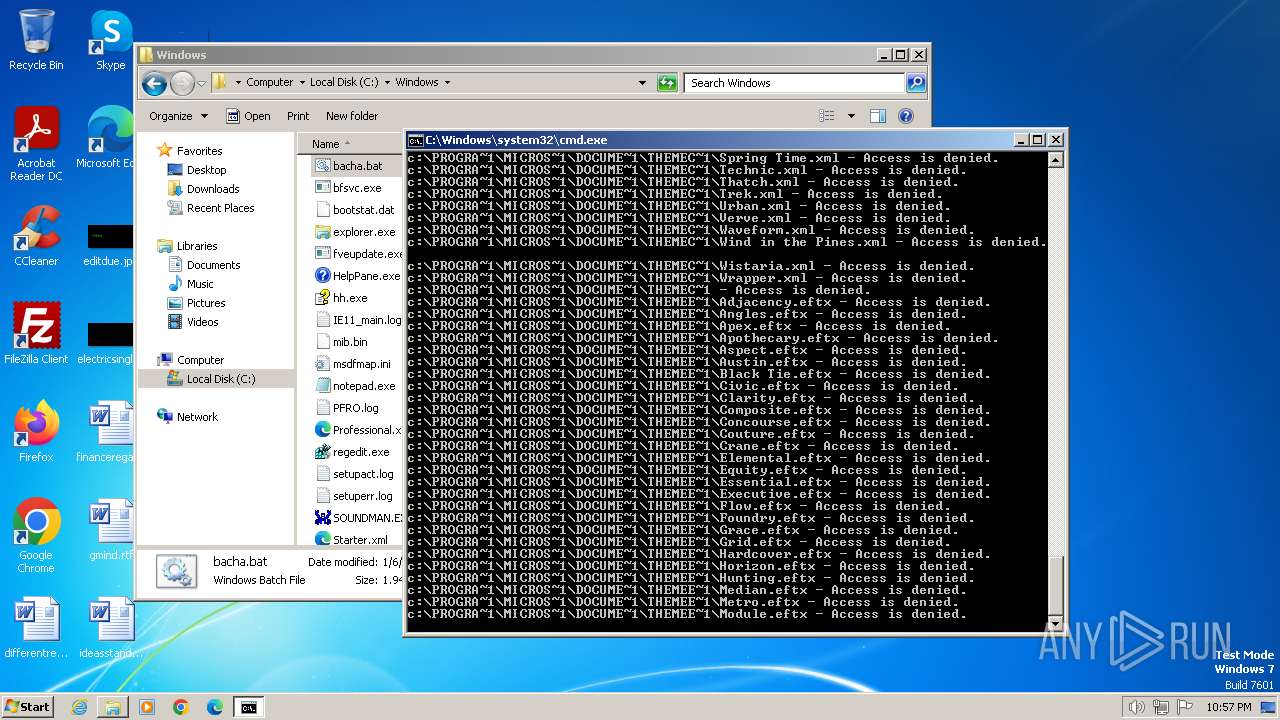Launch Acrobat Reader DC from desktop
Viewport: 1280px width, 720px height.
coord(36,144)
